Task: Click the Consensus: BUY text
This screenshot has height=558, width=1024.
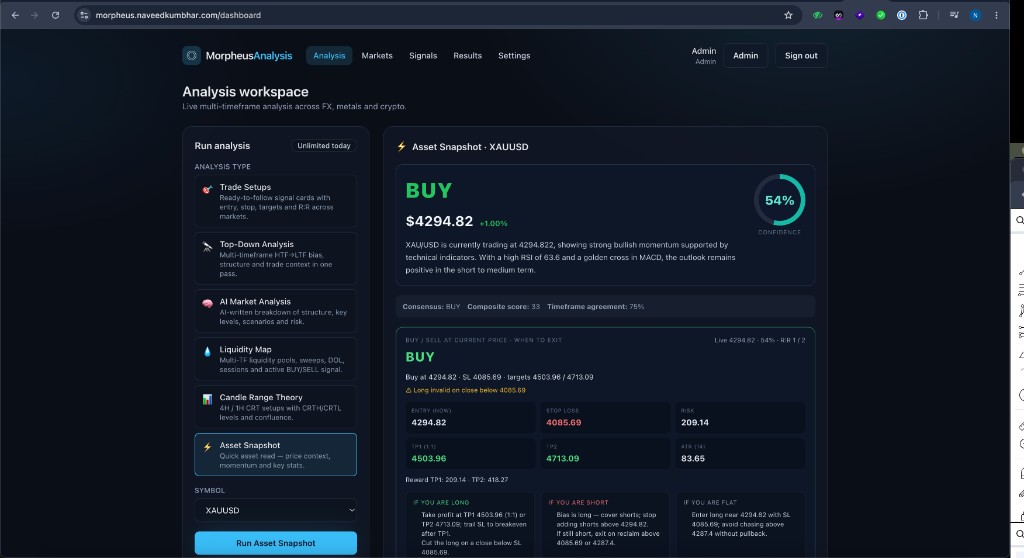Action: [x=431, y=306]
